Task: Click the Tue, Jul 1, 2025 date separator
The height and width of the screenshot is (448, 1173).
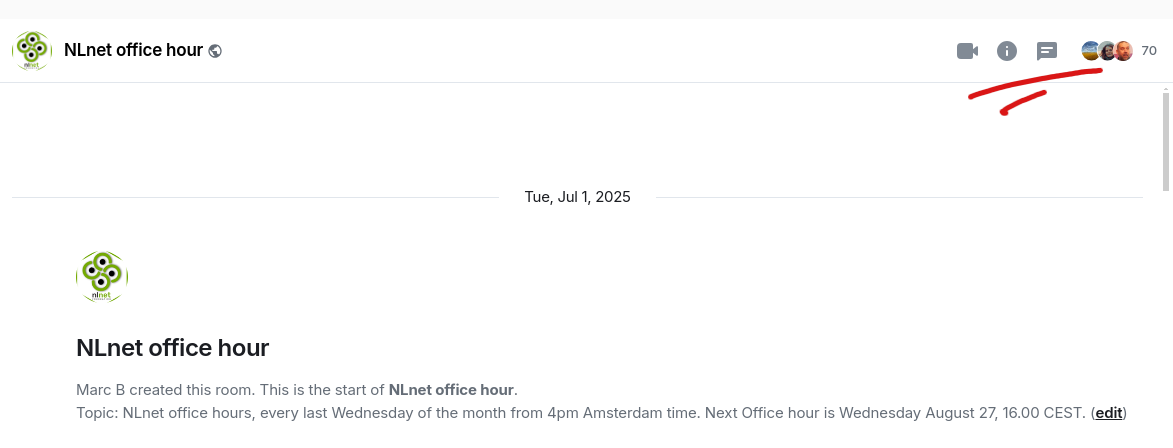Action: pyautogui.click(x=578, y=197)
